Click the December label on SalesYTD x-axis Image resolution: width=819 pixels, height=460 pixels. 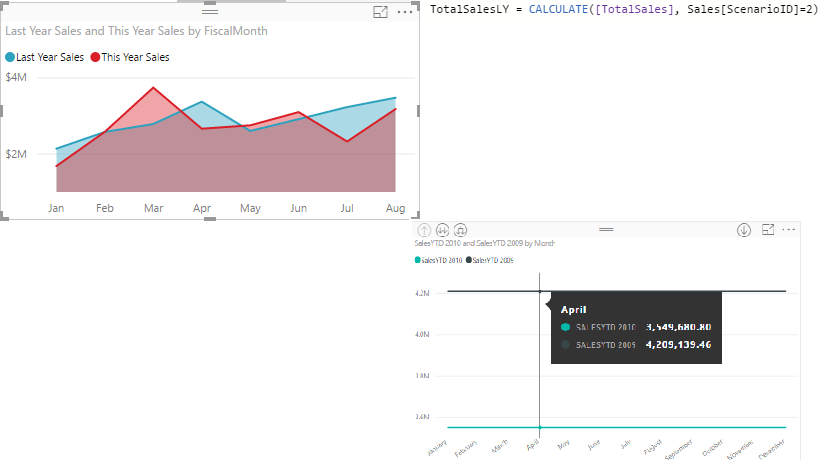click(773, 449)
